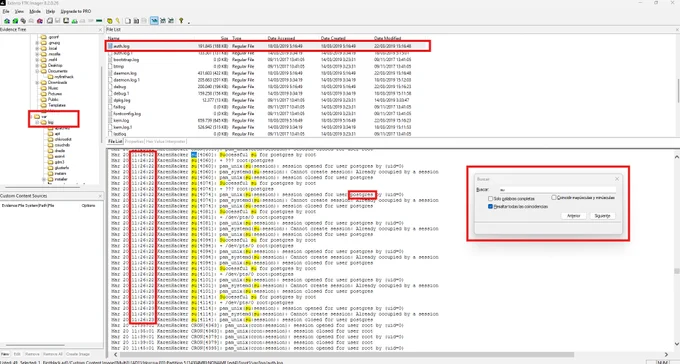Switch to the Properties tab
Screen dimensions: 680x364
(x=134, y=141)
